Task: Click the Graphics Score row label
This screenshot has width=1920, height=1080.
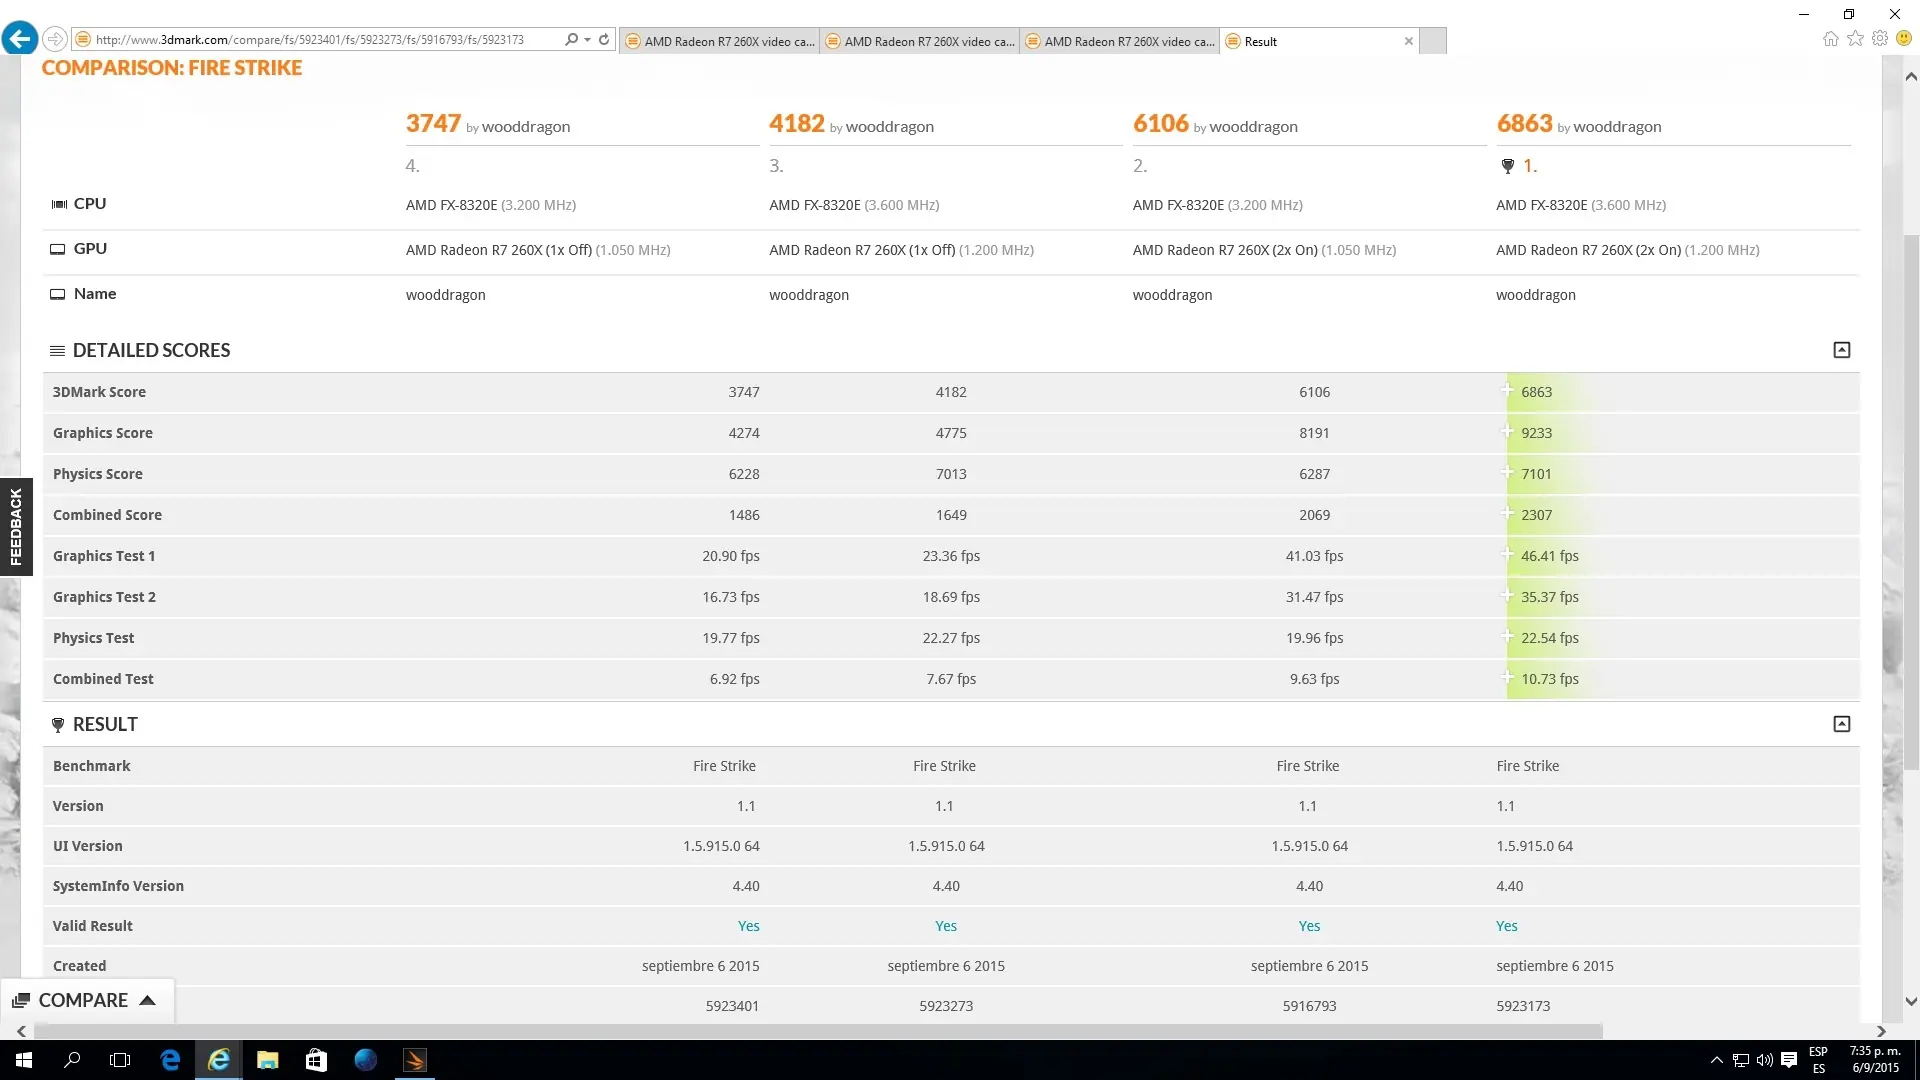Action: coord(103,433)
